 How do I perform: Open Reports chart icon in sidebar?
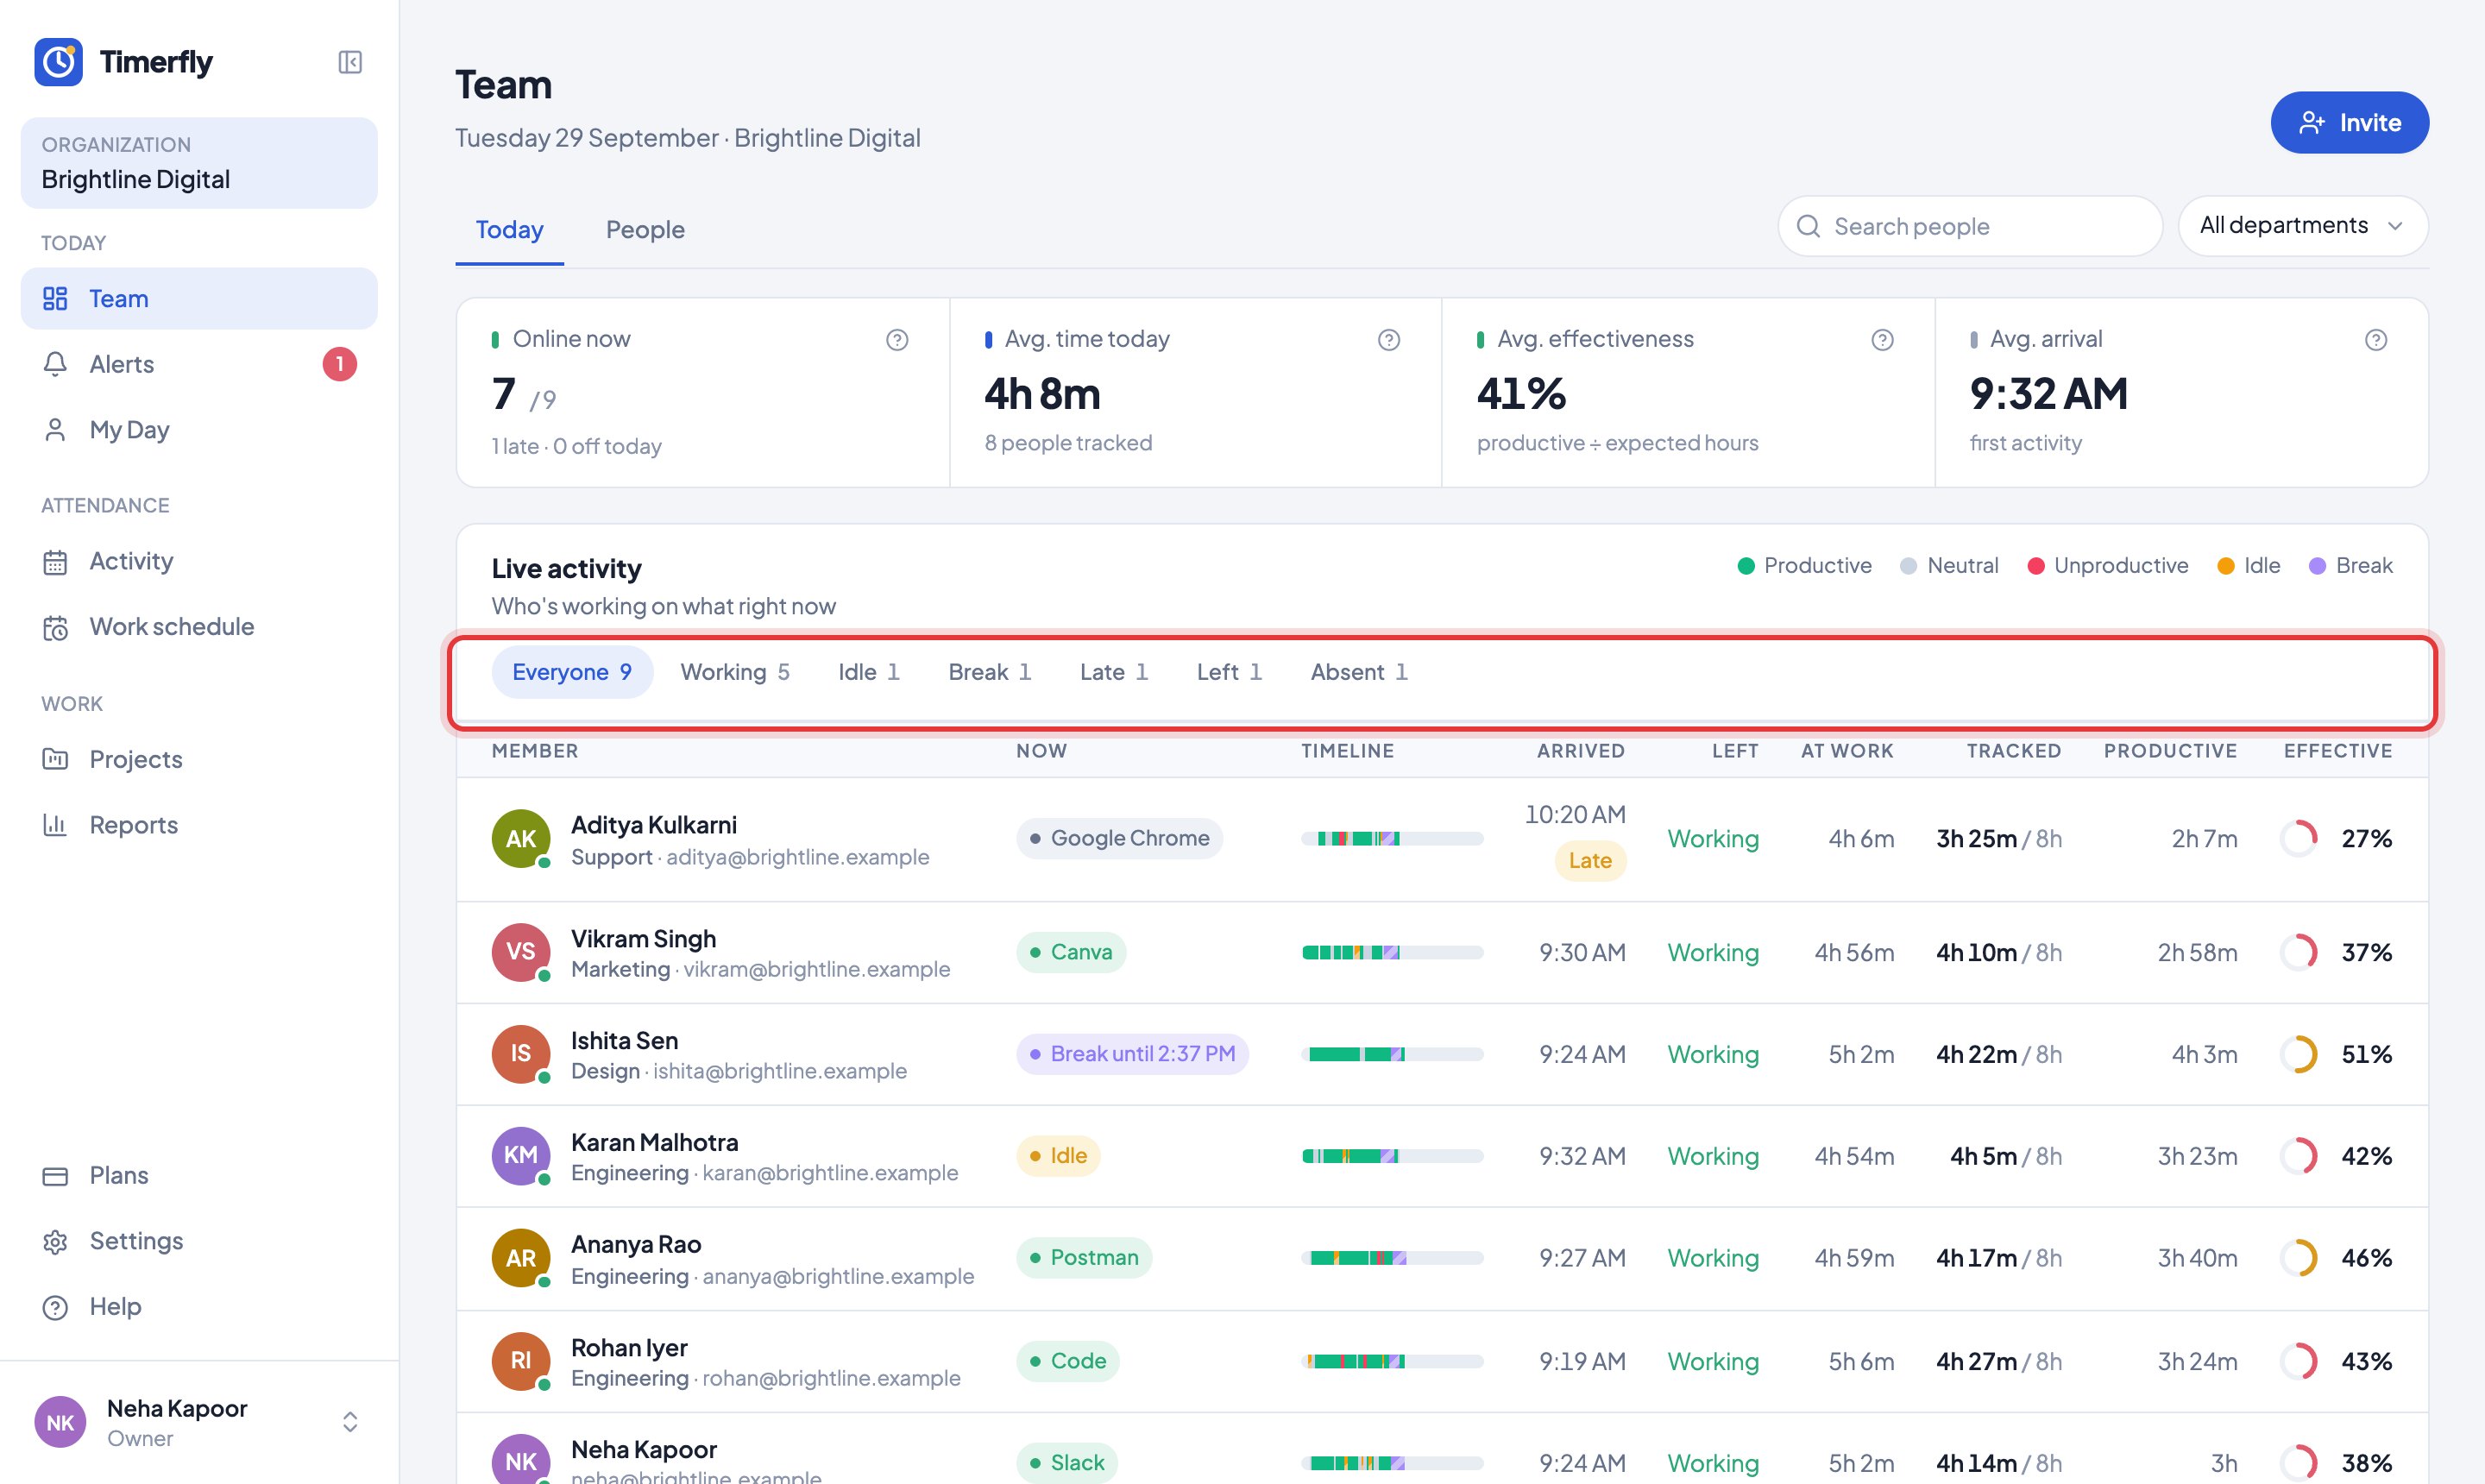point(55,825)
